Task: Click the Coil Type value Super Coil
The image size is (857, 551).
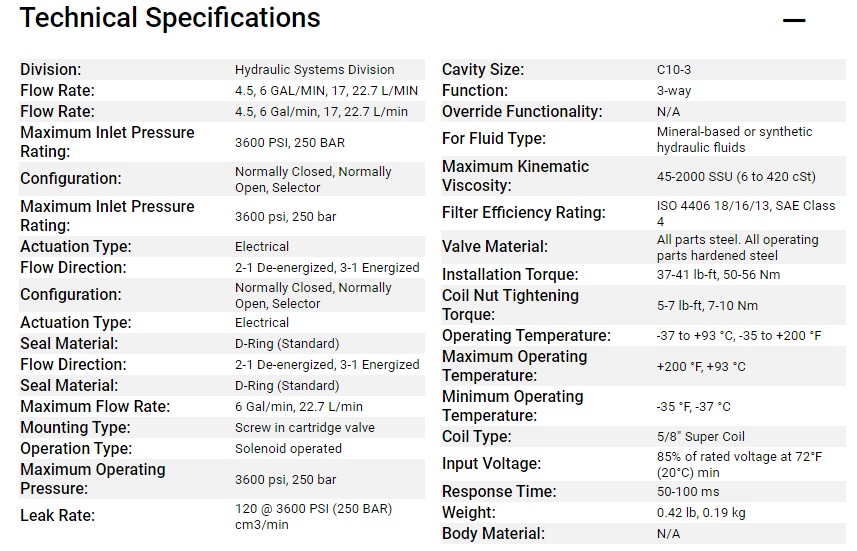Action: click(x=700, y=436)
